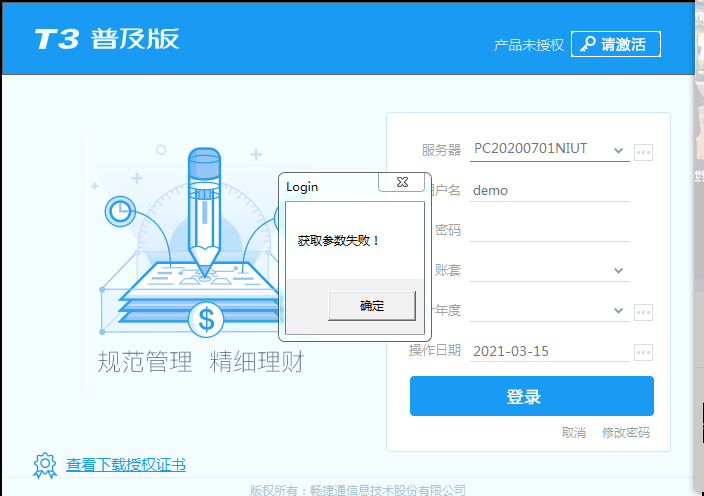This screenshot has width=704, height=496.
Task: Click the dollar coin illustration icon
Action: pyautogui.click(x=206, y=320)
